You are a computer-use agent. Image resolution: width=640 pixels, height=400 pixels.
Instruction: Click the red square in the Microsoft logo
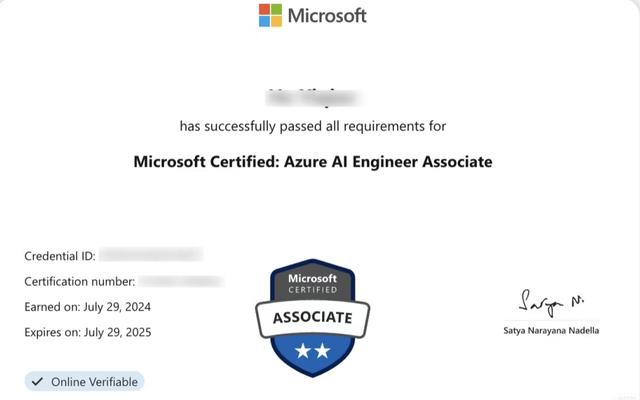click(264, 9)
